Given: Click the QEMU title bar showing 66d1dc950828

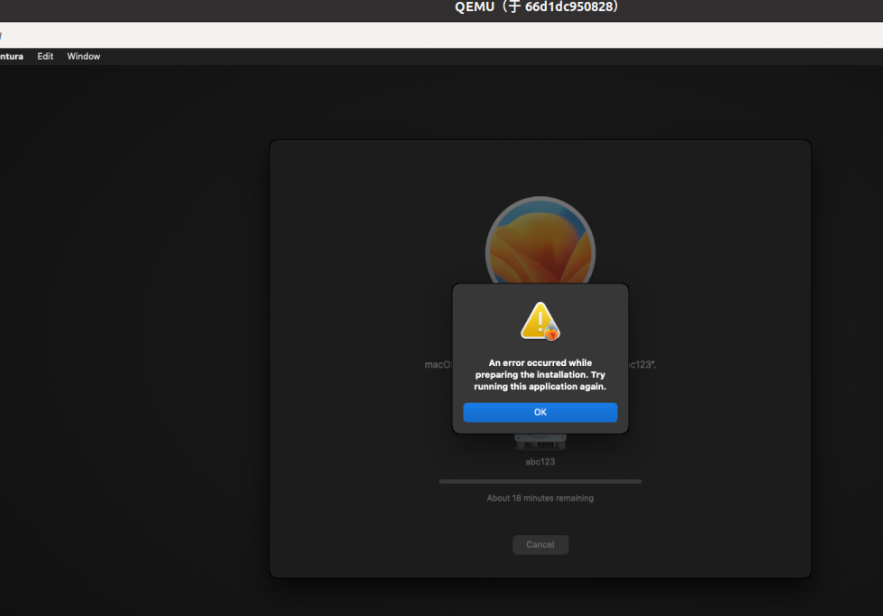Looking at the screenshot, I should [540, 7].
